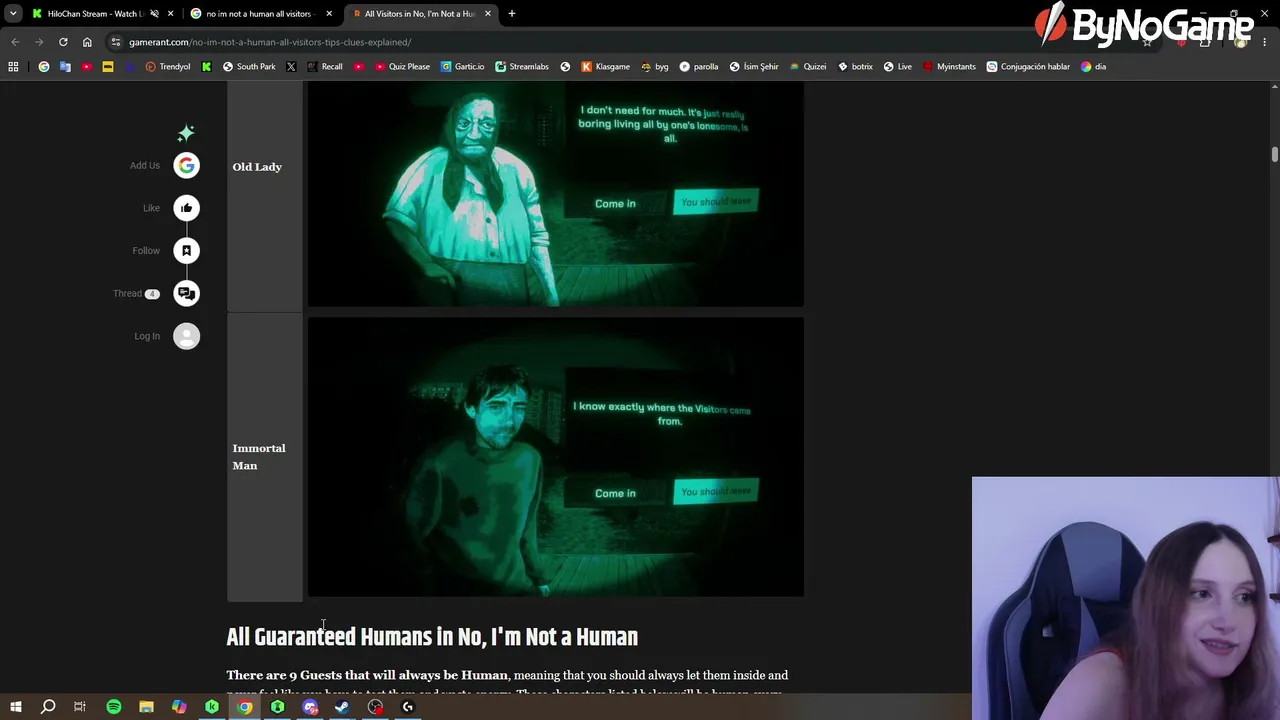The image size is (1280, 720).
Task: Open a new browser tab
Action: click(x=512, y=14)
